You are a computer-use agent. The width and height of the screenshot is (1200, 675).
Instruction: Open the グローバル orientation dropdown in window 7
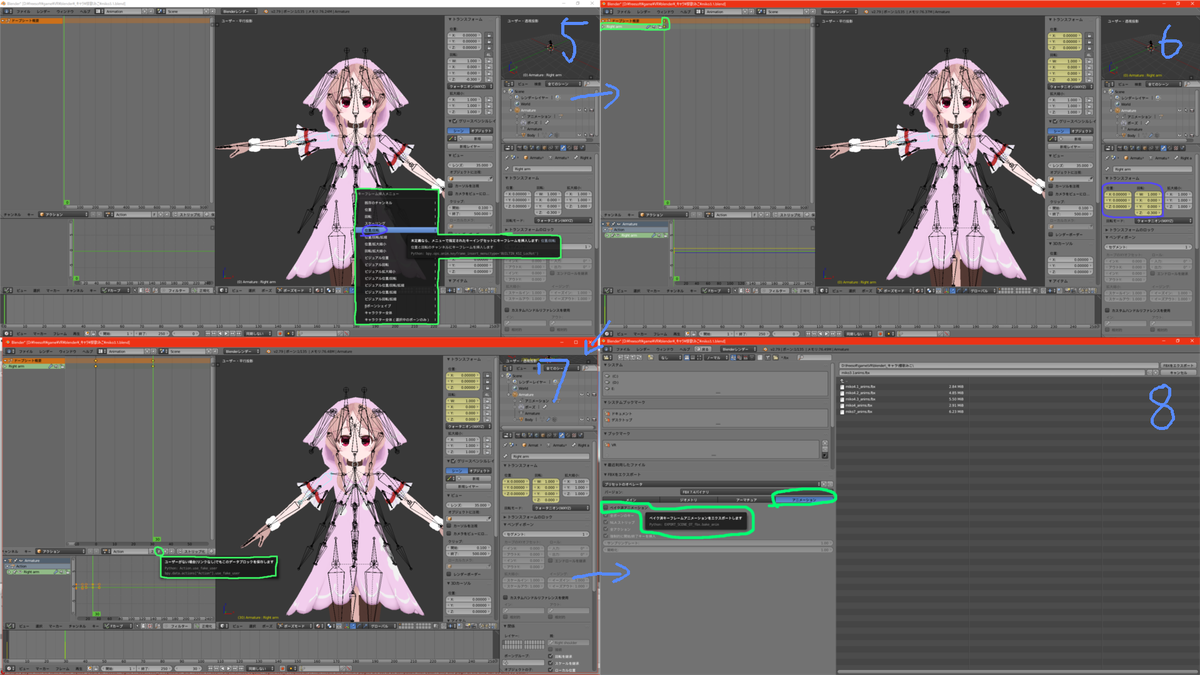tap(384, 626)
